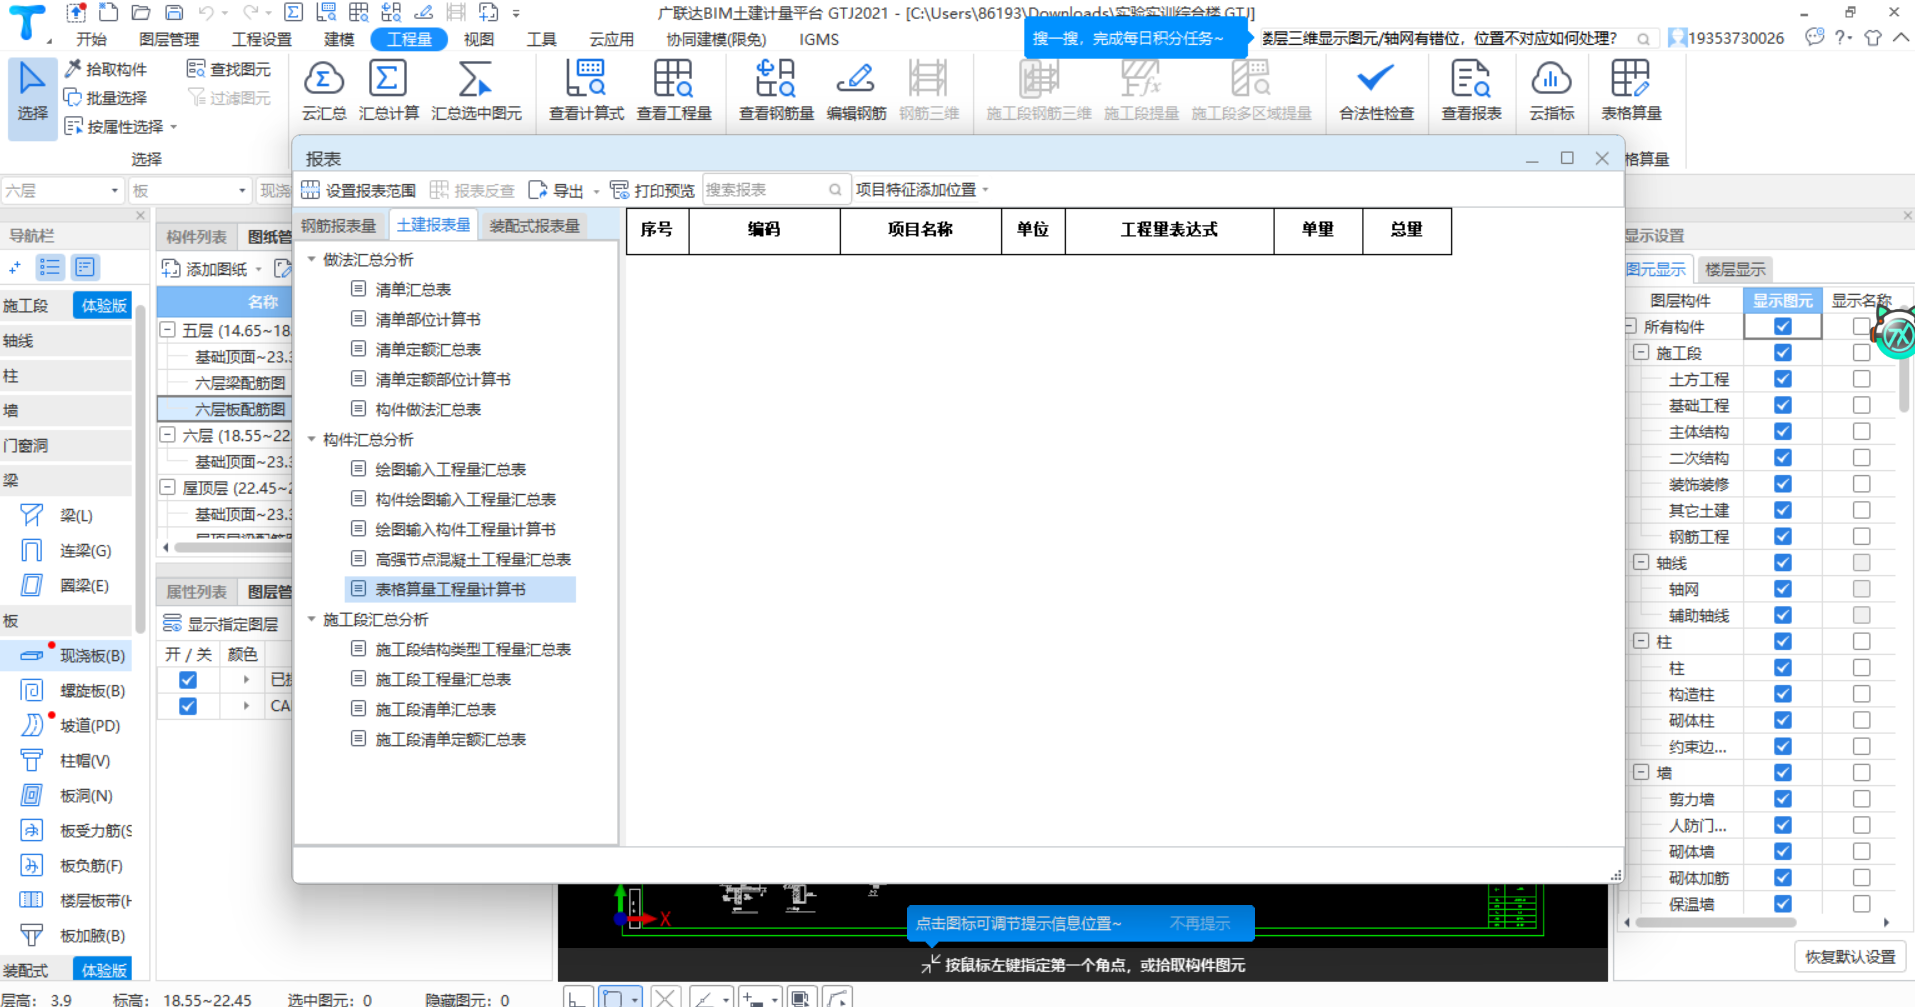Click 显示指定图层 button
The height and width of the screenshot is (1007, 1915).
[222, 624]
